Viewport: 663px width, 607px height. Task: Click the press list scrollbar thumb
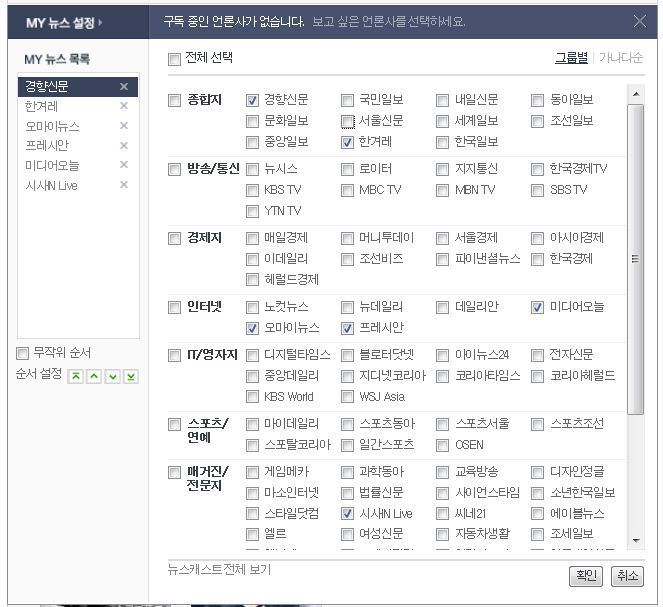tap(636, 259)
